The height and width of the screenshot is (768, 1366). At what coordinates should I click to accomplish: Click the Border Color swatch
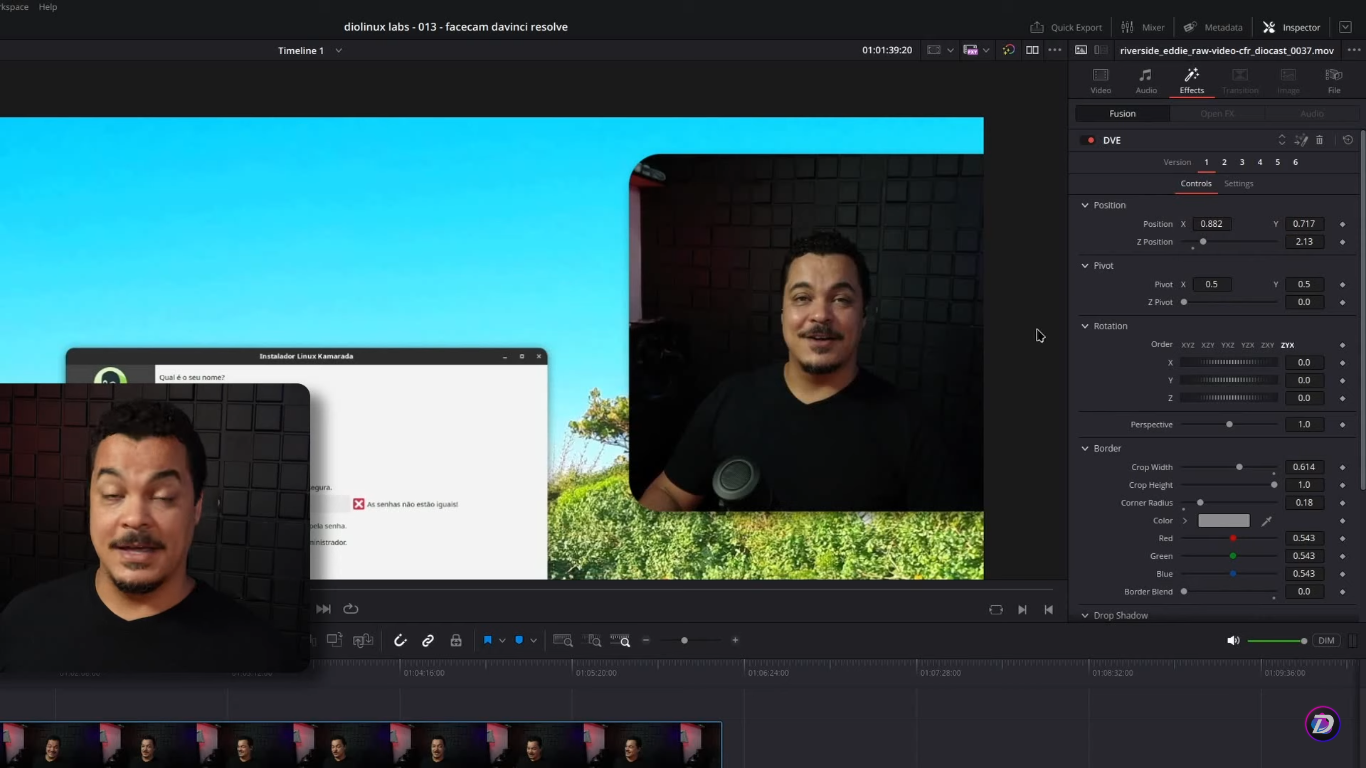pos(1224,521)
